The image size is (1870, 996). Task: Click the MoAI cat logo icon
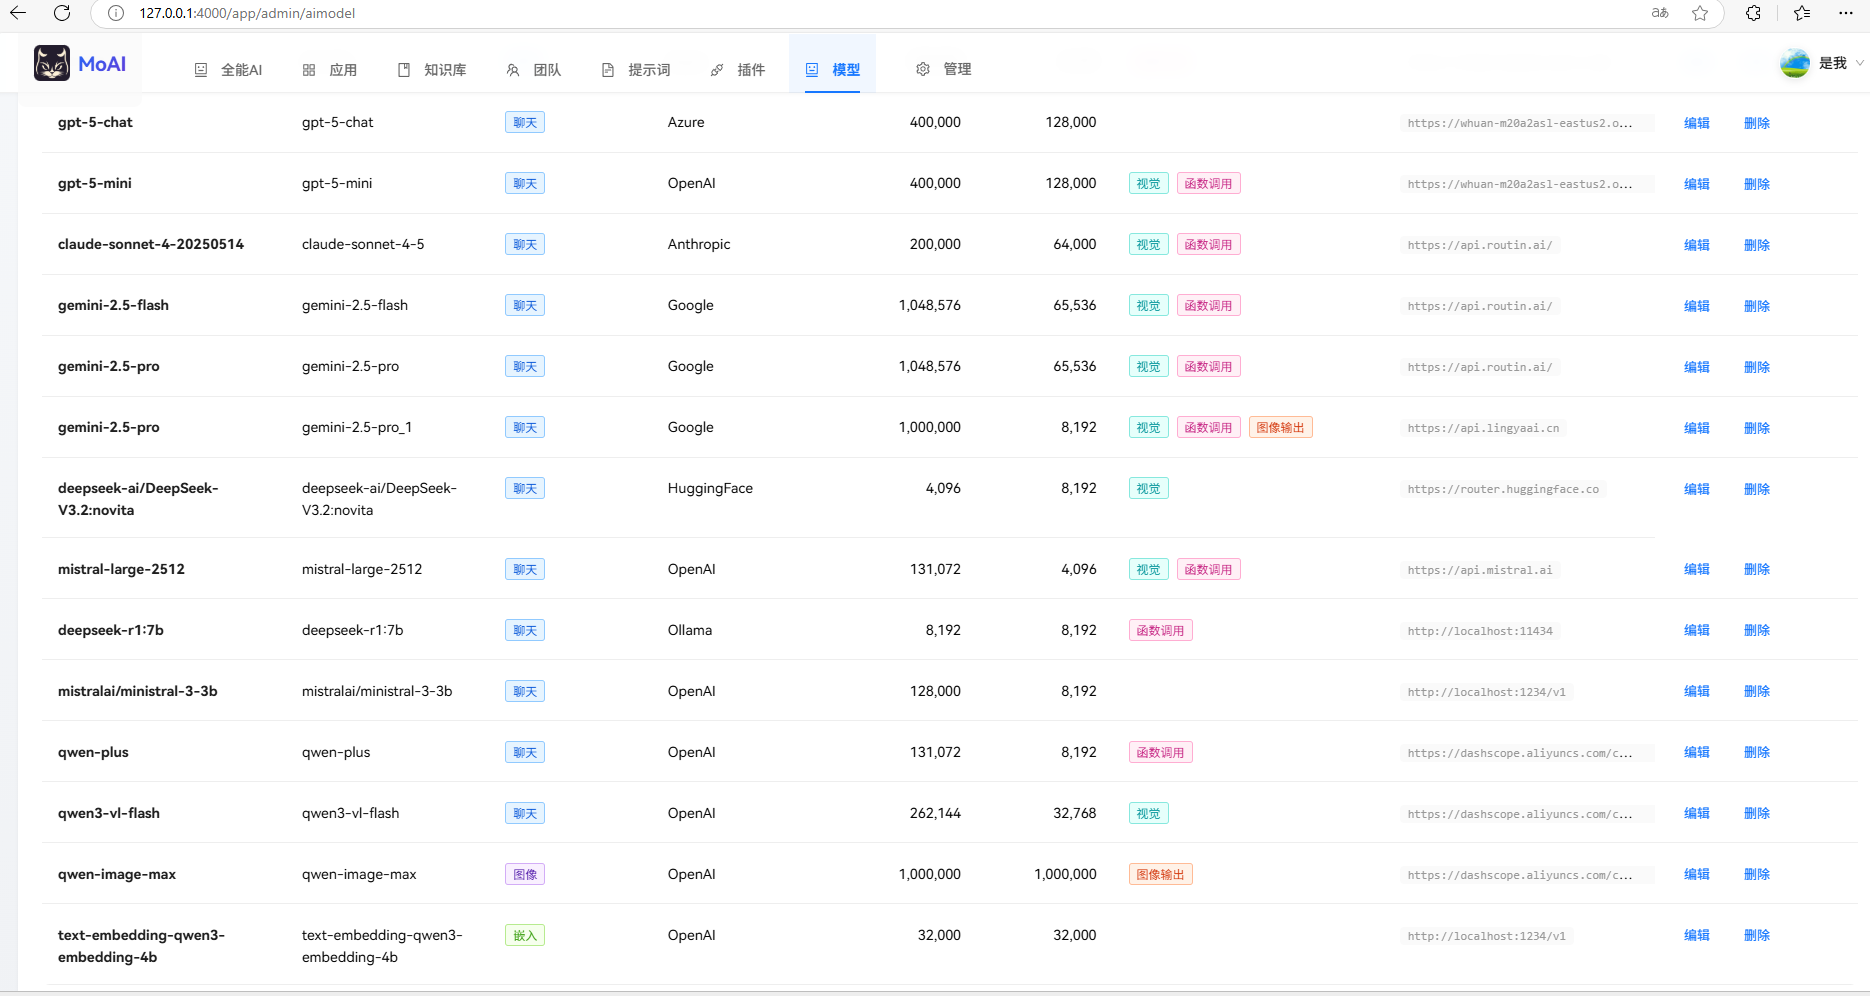click(x=52, y=63)
